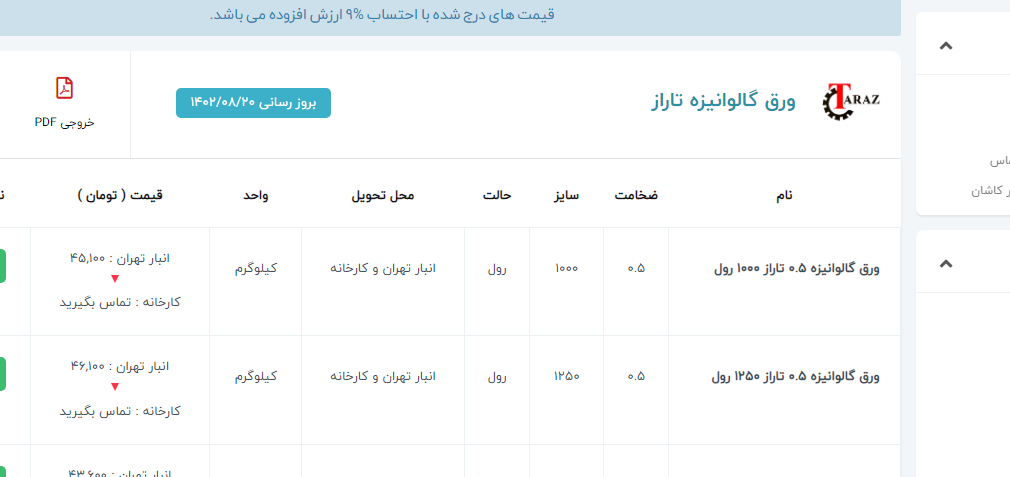Image resolution: width=1010 pixels, height=477 pixels.
Task: Click the red PDF export icon
Action: [x=64, y=88]
